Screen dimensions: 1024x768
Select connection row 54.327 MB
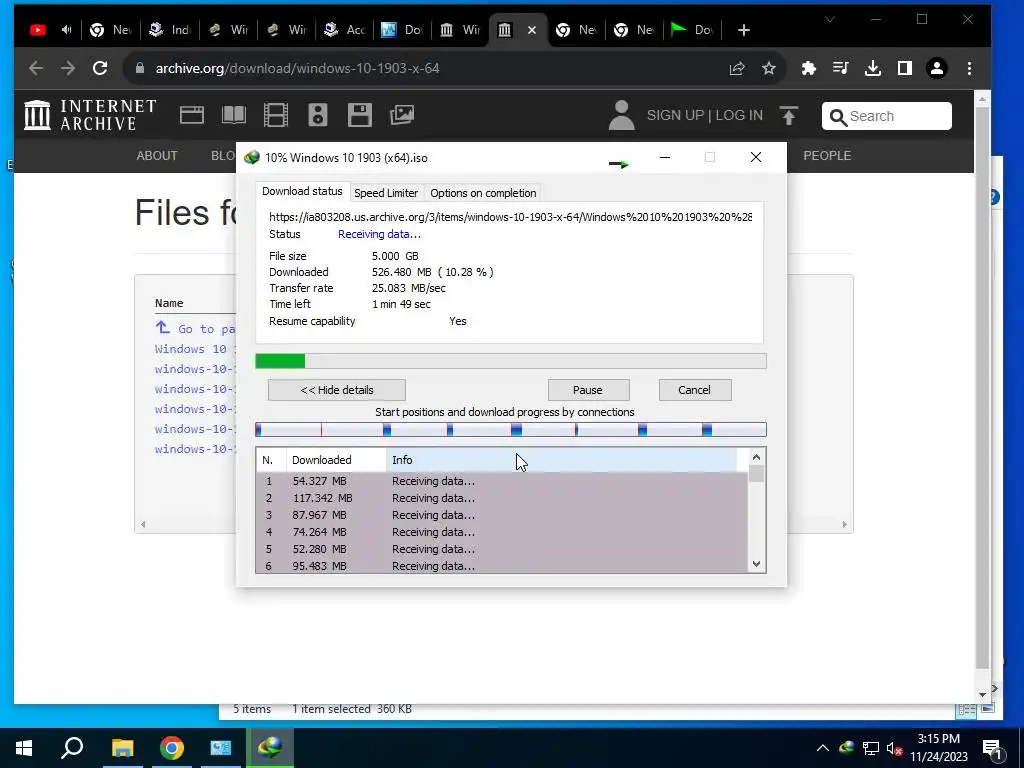[502, 481]
